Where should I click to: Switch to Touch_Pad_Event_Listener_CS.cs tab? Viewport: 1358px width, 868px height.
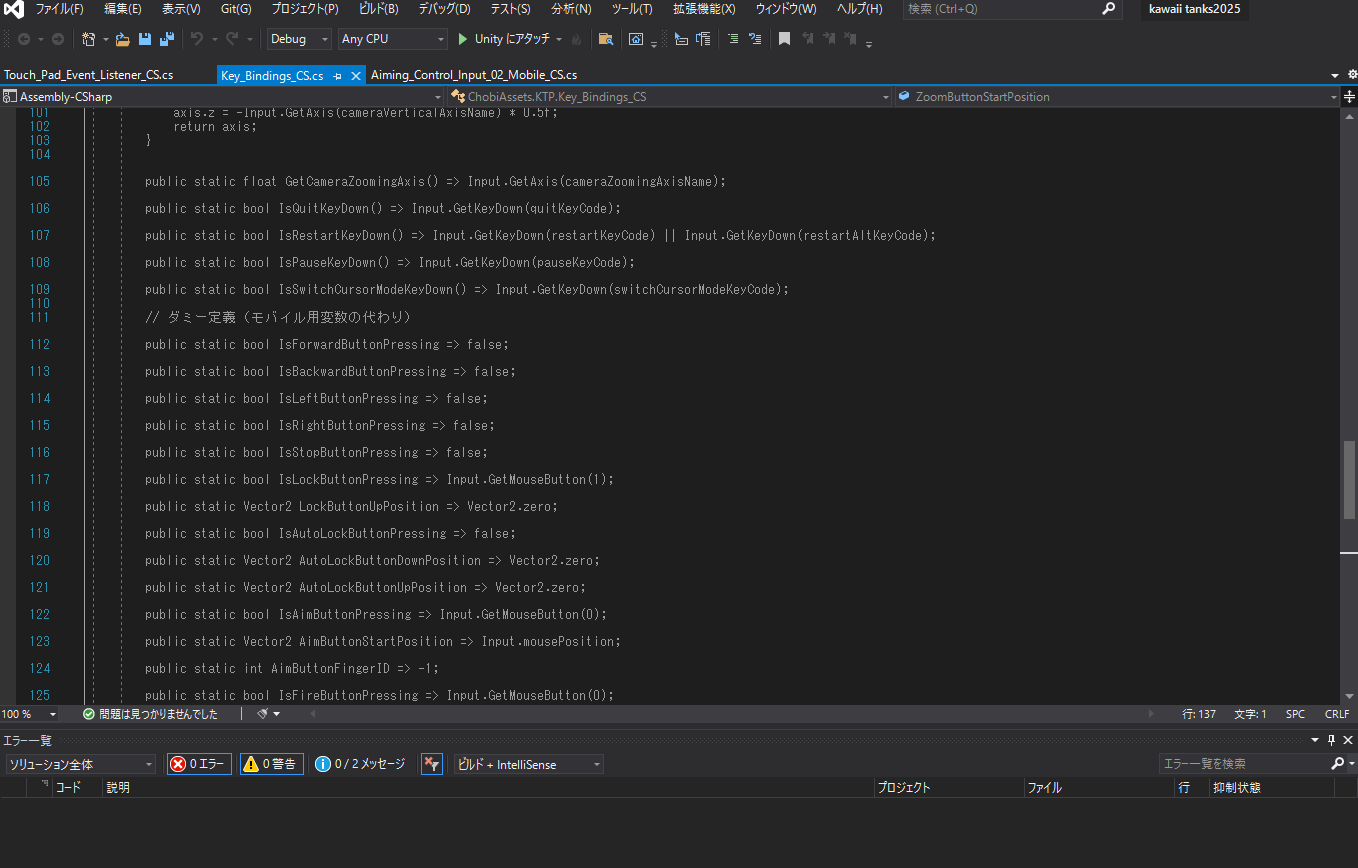point(88,75)
